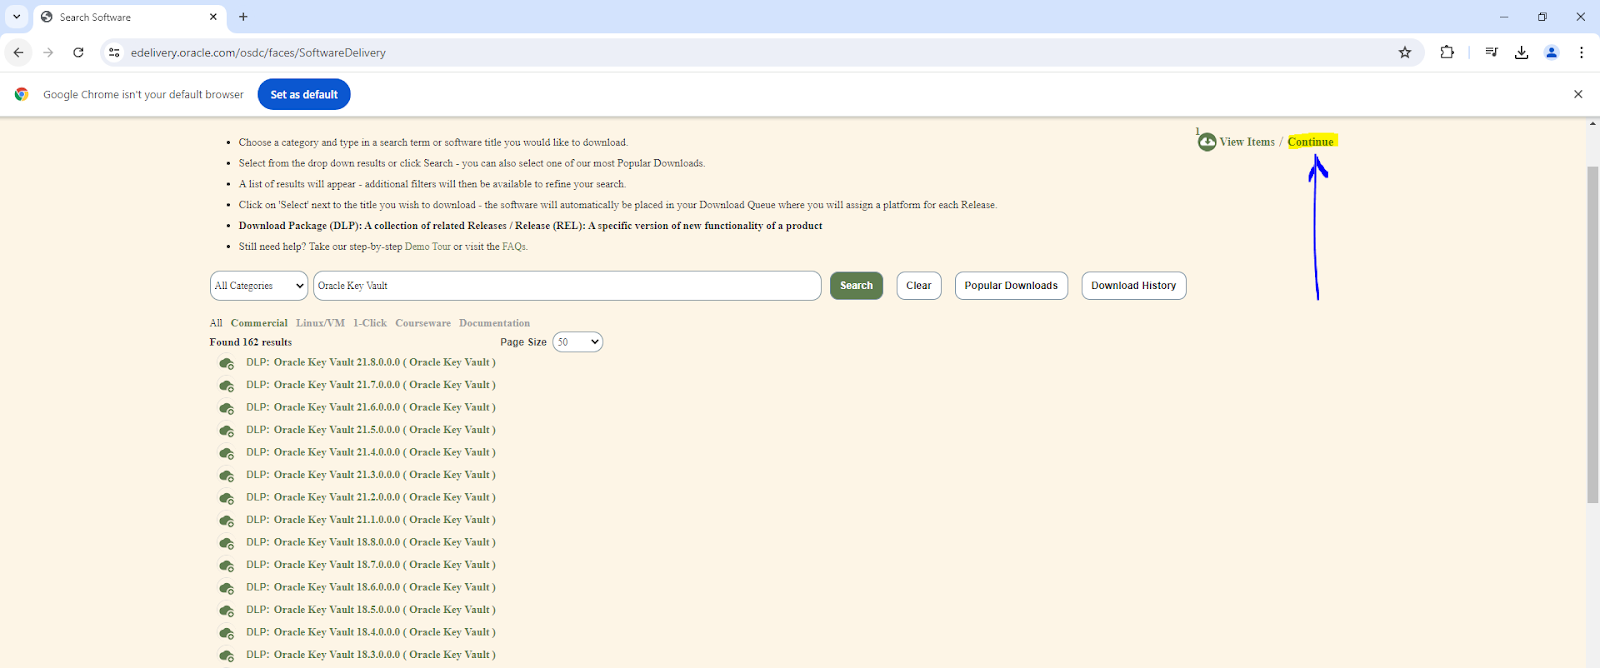Image resolution: width=1600 pixels, height=668 pixels.
Task: Add Oracle Key Vault 21.1.0.0.0 download icon
Action: click(x=227, y=521)
